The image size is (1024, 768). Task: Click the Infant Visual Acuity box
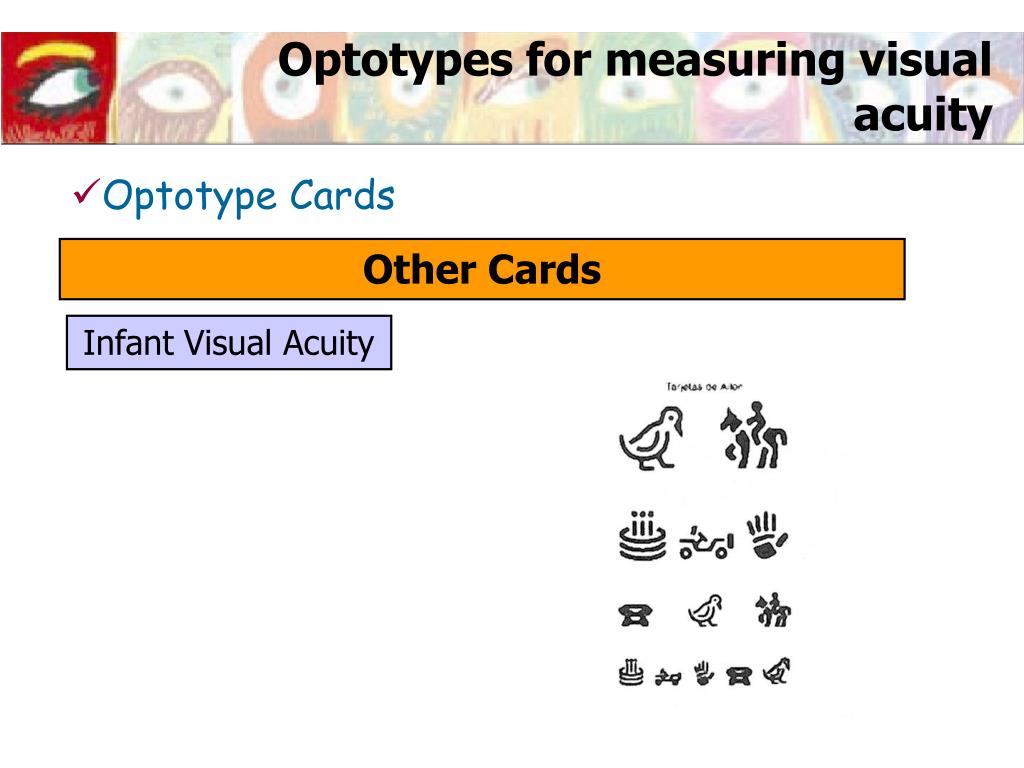[x=229, y=343]
